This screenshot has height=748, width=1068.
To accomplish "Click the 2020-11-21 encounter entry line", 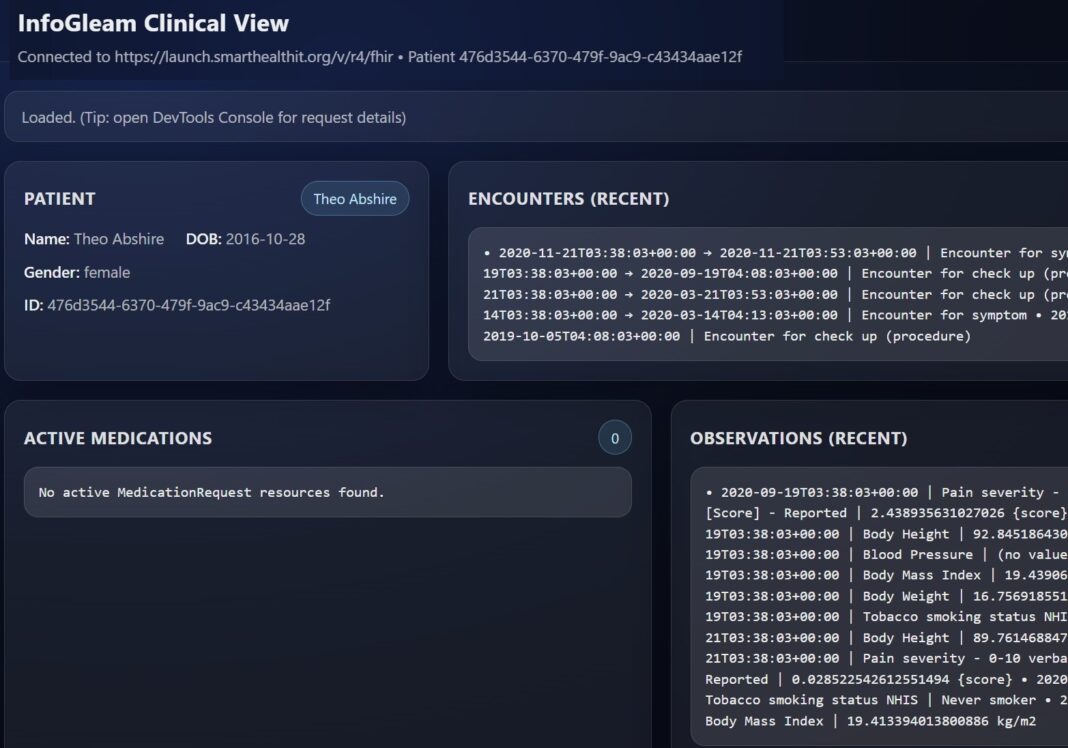I will 775,253.
